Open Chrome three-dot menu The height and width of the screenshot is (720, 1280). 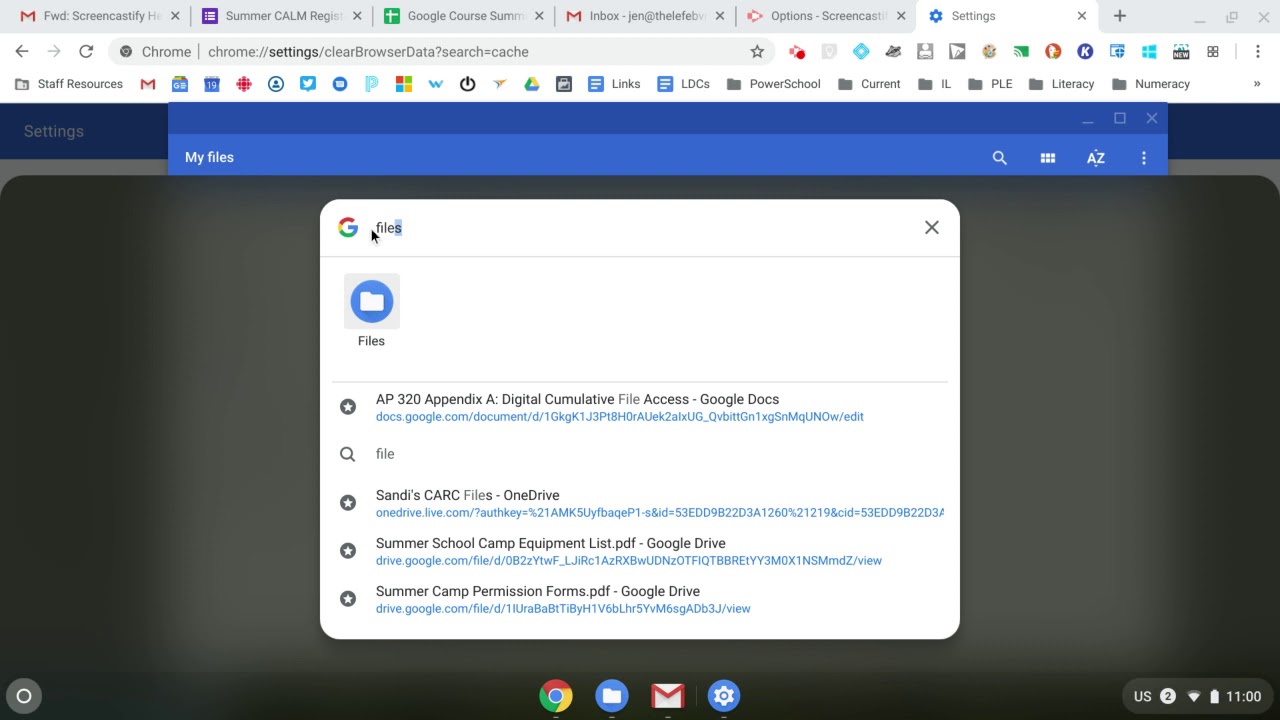click(1258, 52)
